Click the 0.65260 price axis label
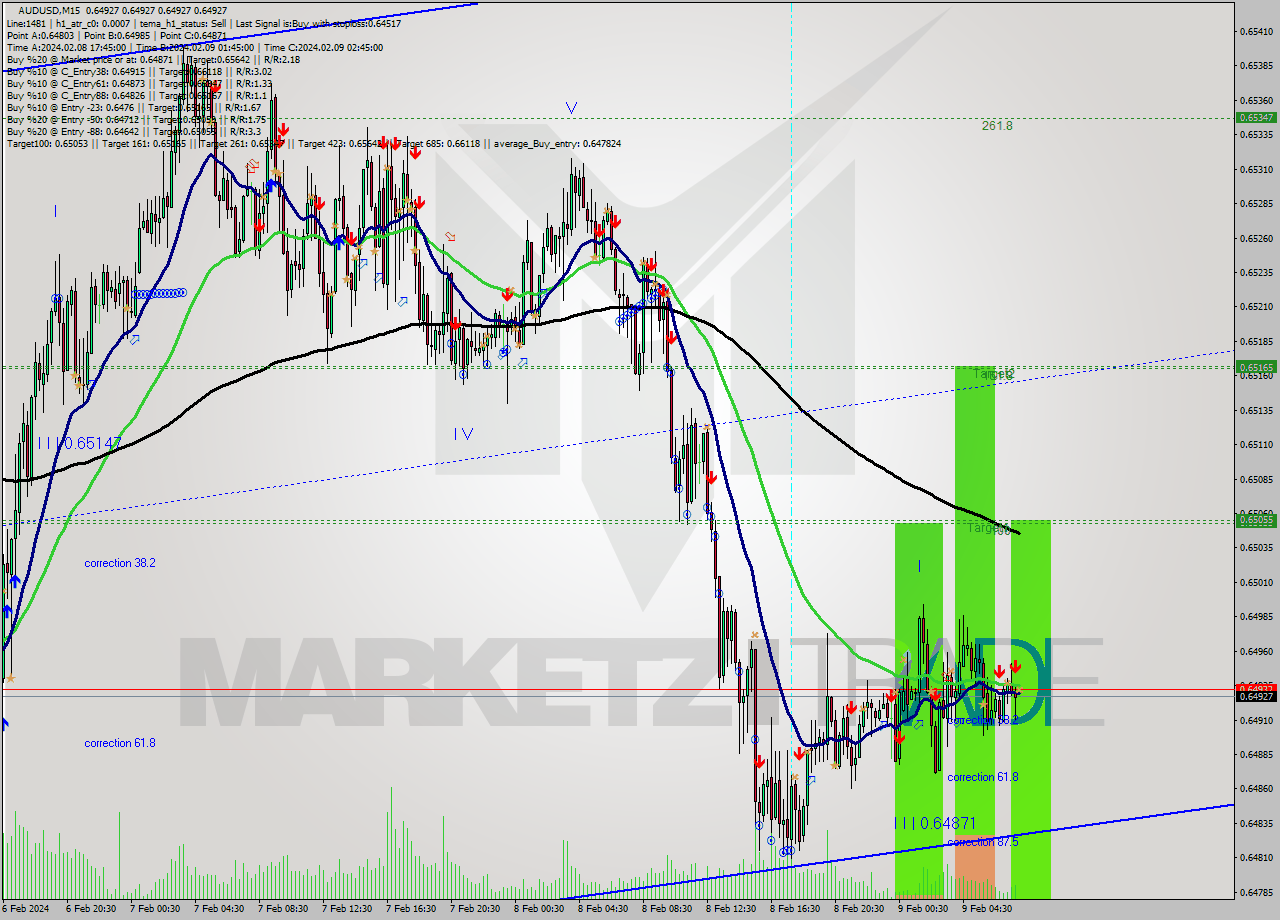The height and width of the screenshot is (920, 1280). click(1256, 238)
